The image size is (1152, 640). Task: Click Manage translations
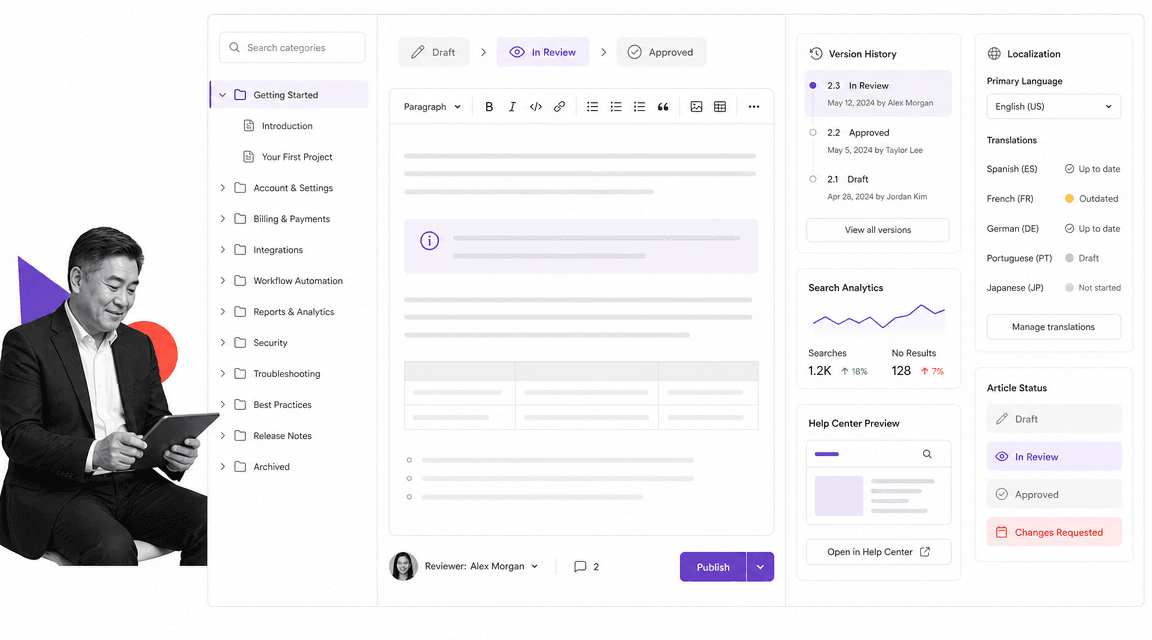pyautogui.click(x=1054, y=327)
